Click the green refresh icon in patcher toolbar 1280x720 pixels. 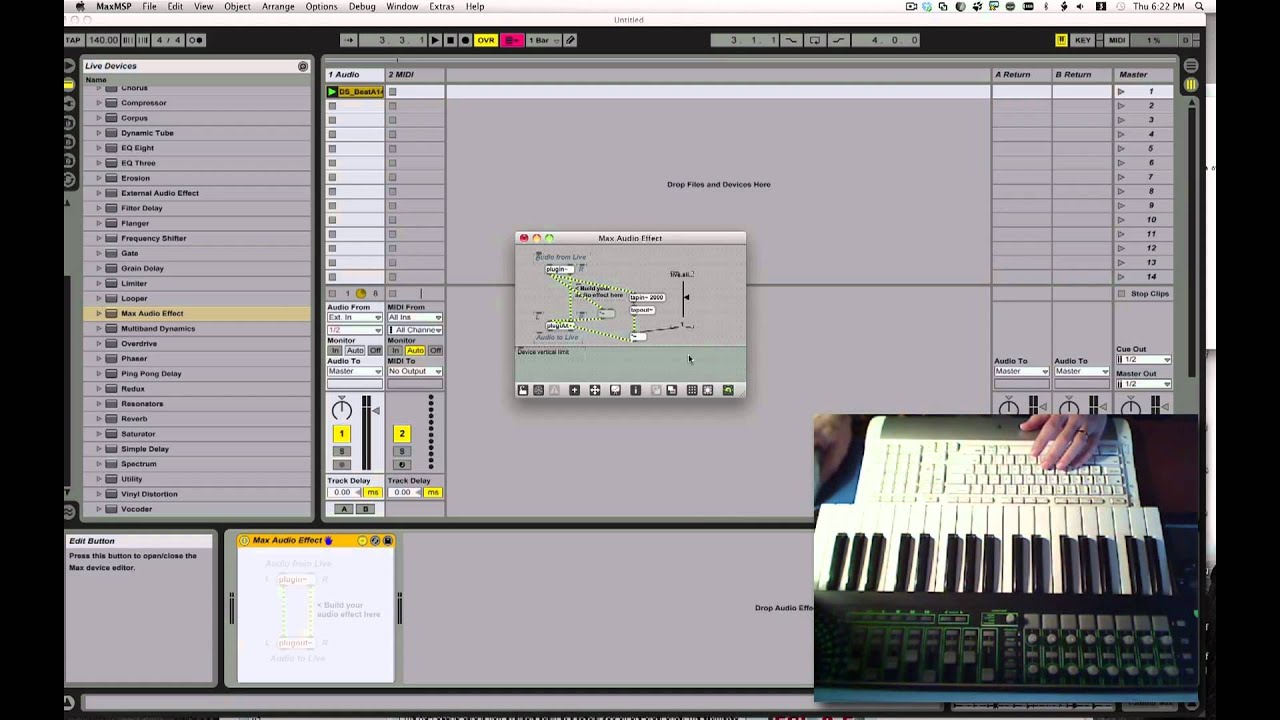click(728, 390)
